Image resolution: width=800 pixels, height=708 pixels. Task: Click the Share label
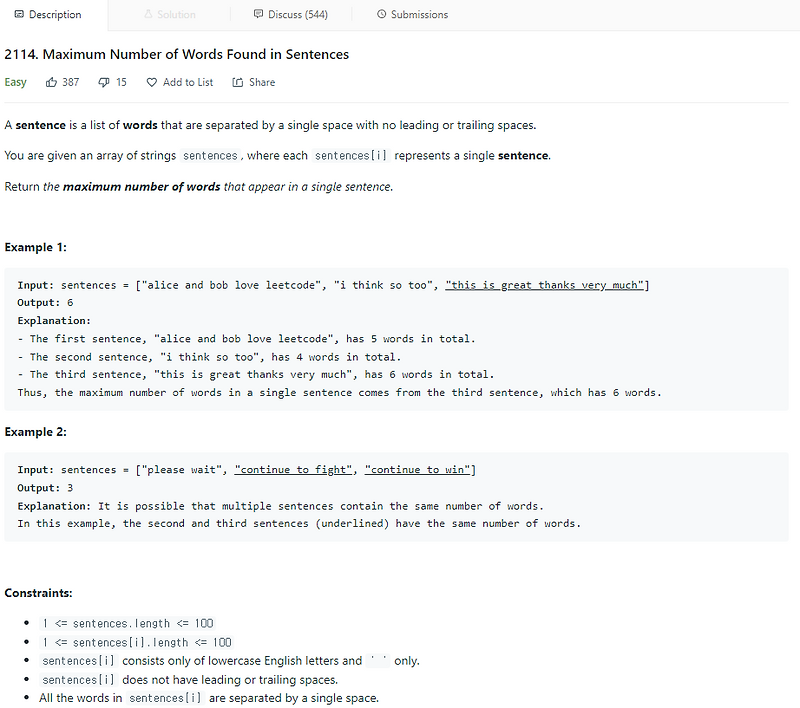262,82
